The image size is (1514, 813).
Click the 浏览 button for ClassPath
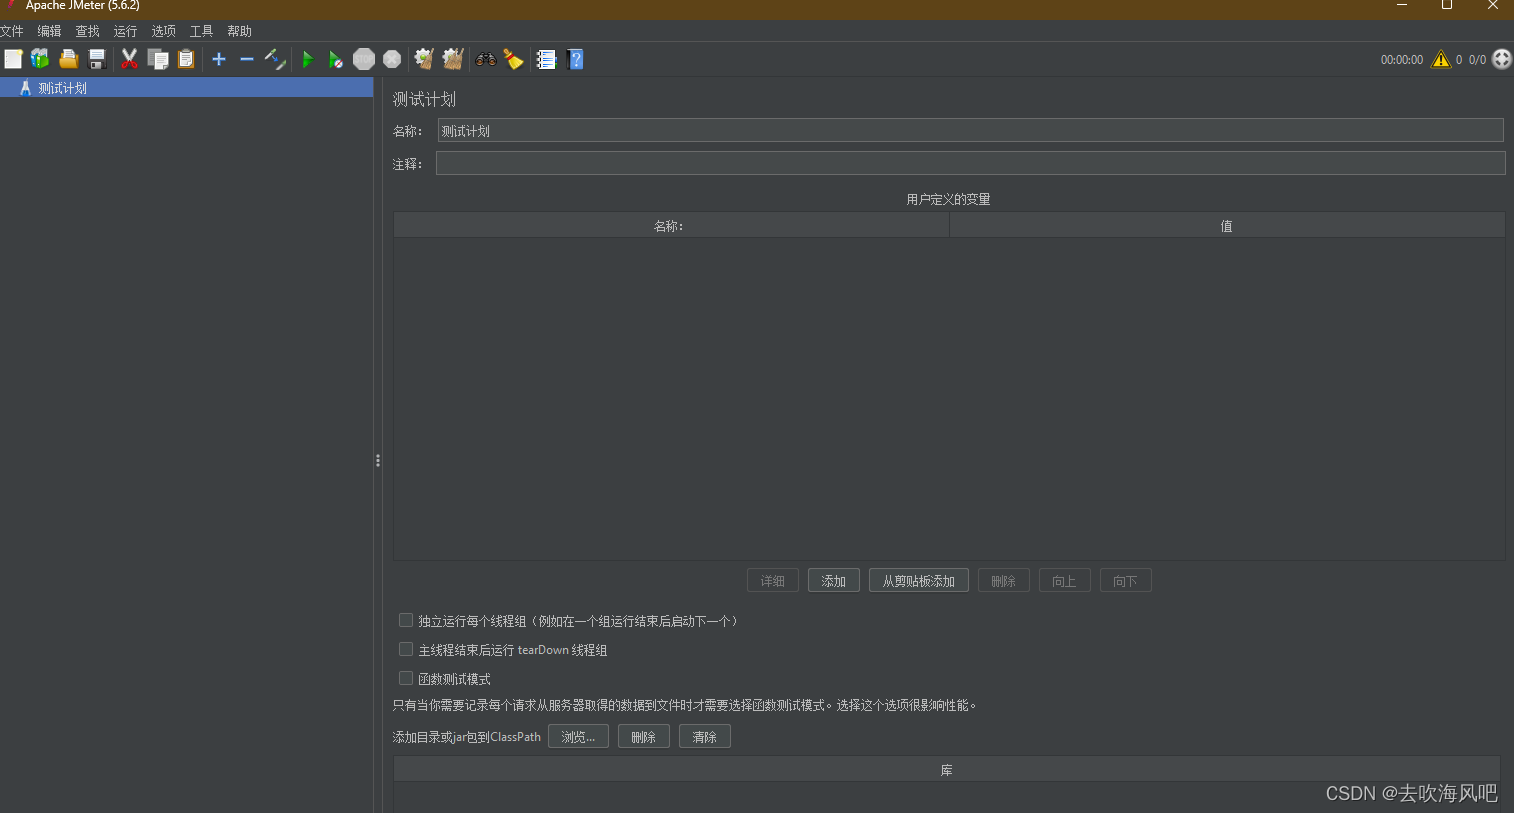click(578, 736)
